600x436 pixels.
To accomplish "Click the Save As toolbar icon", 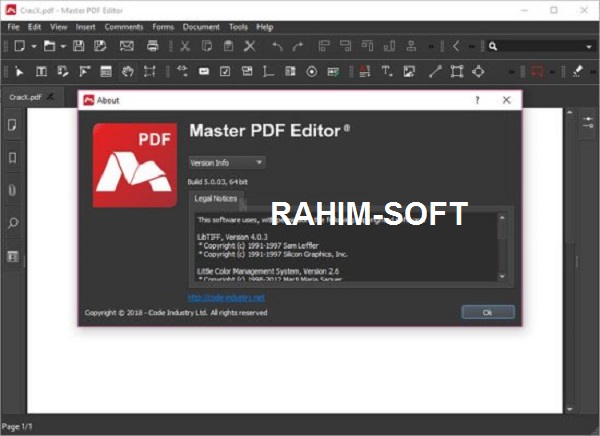I will [x=100, y=46].
